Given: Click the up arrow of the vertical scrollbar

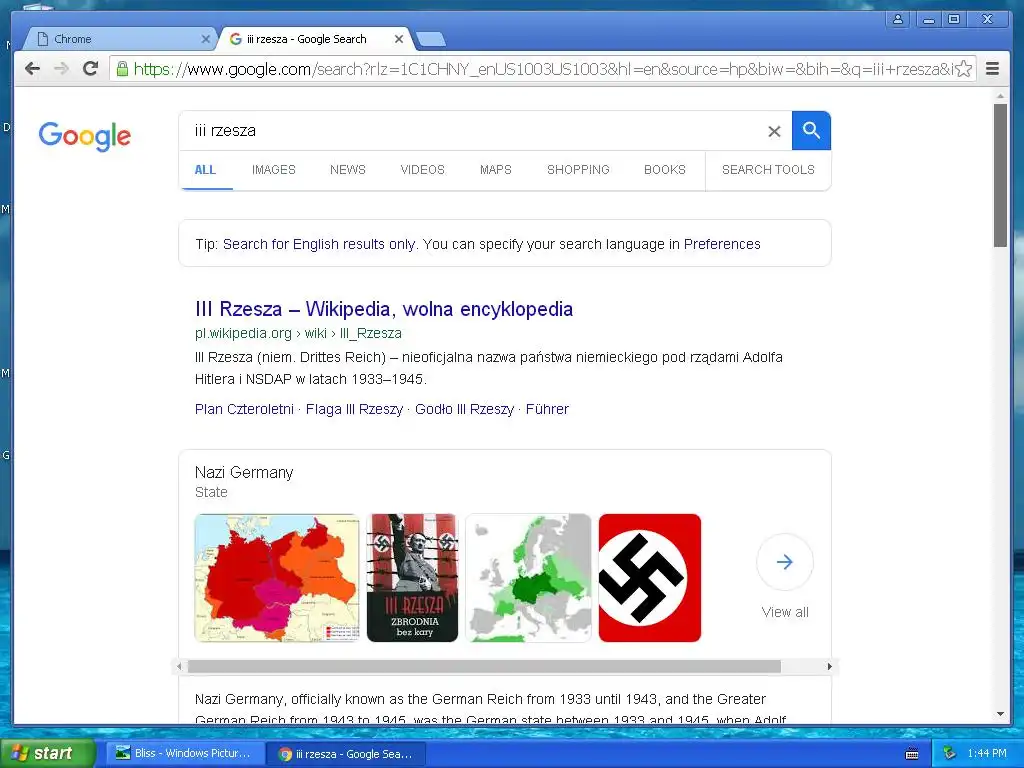Looking at the screenshot, I should [1000, 96].
